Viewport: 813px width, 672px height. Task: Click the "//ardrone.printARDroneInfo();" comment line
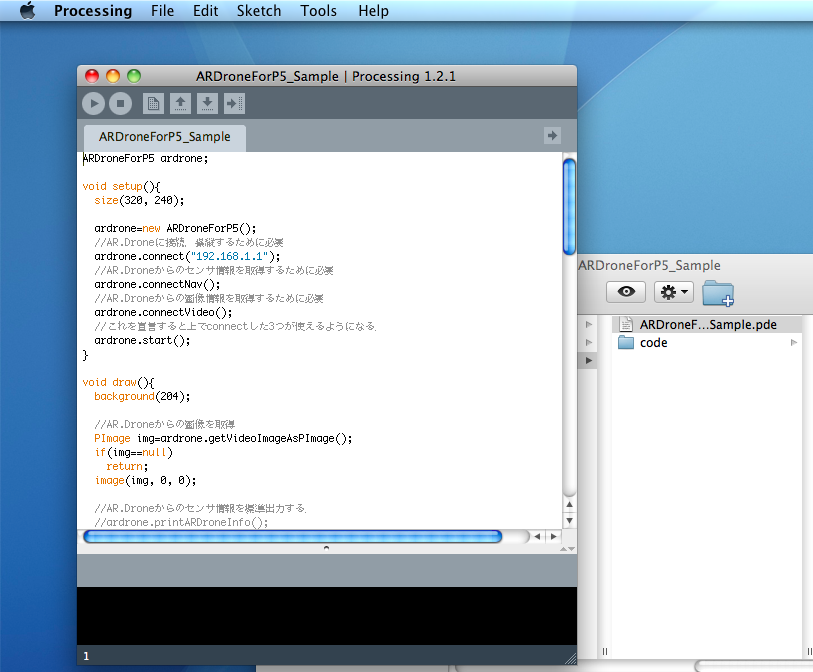(181, 523)
